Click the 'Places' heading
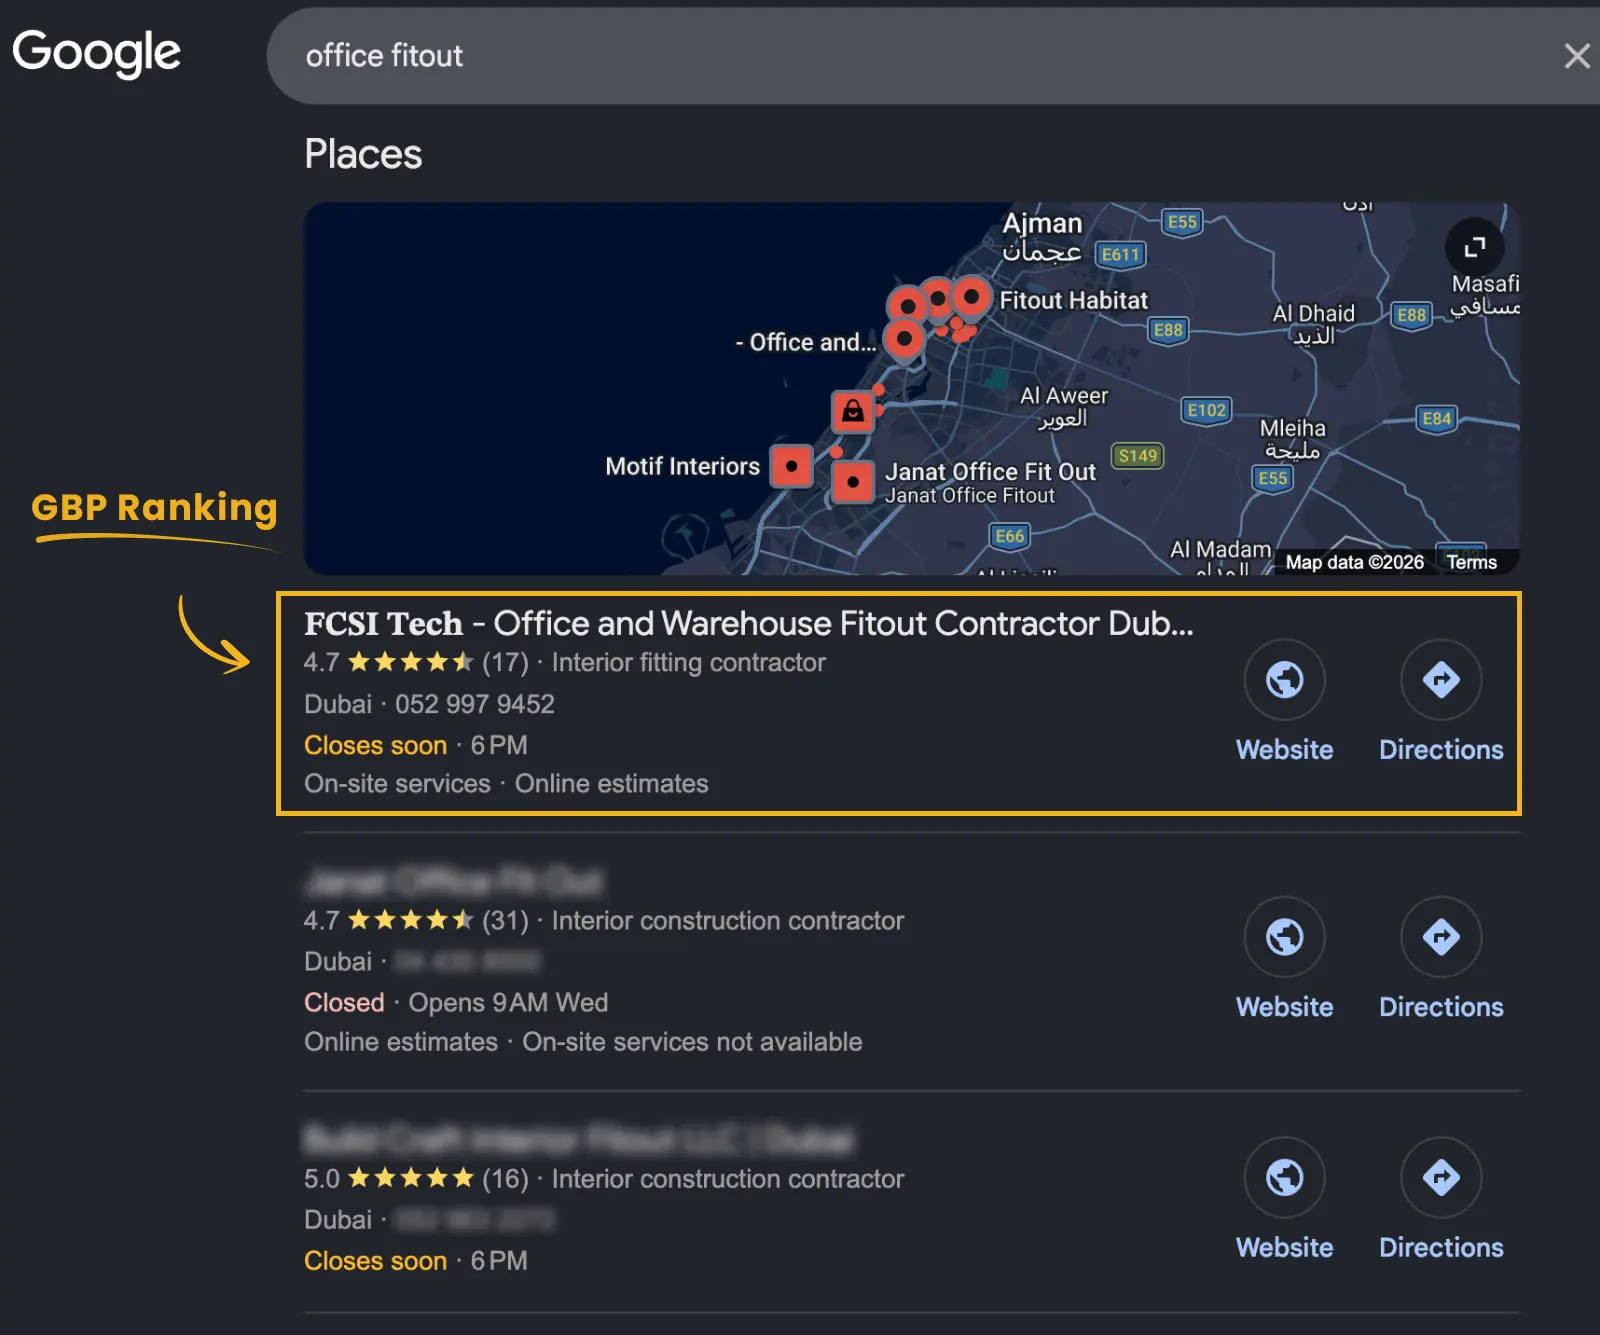1600x1335 pixels. [x=363, y=154]
